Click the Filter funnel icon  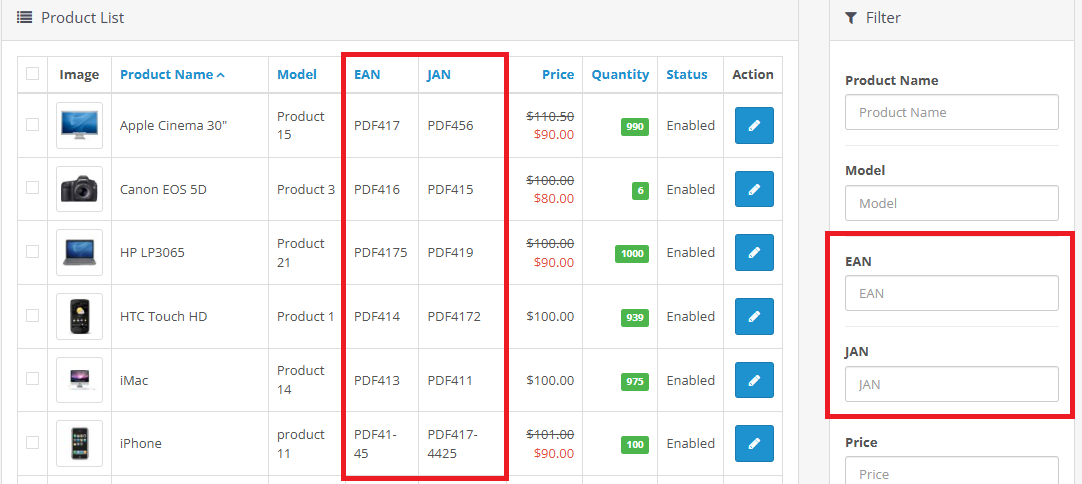[x=851, y=18]
